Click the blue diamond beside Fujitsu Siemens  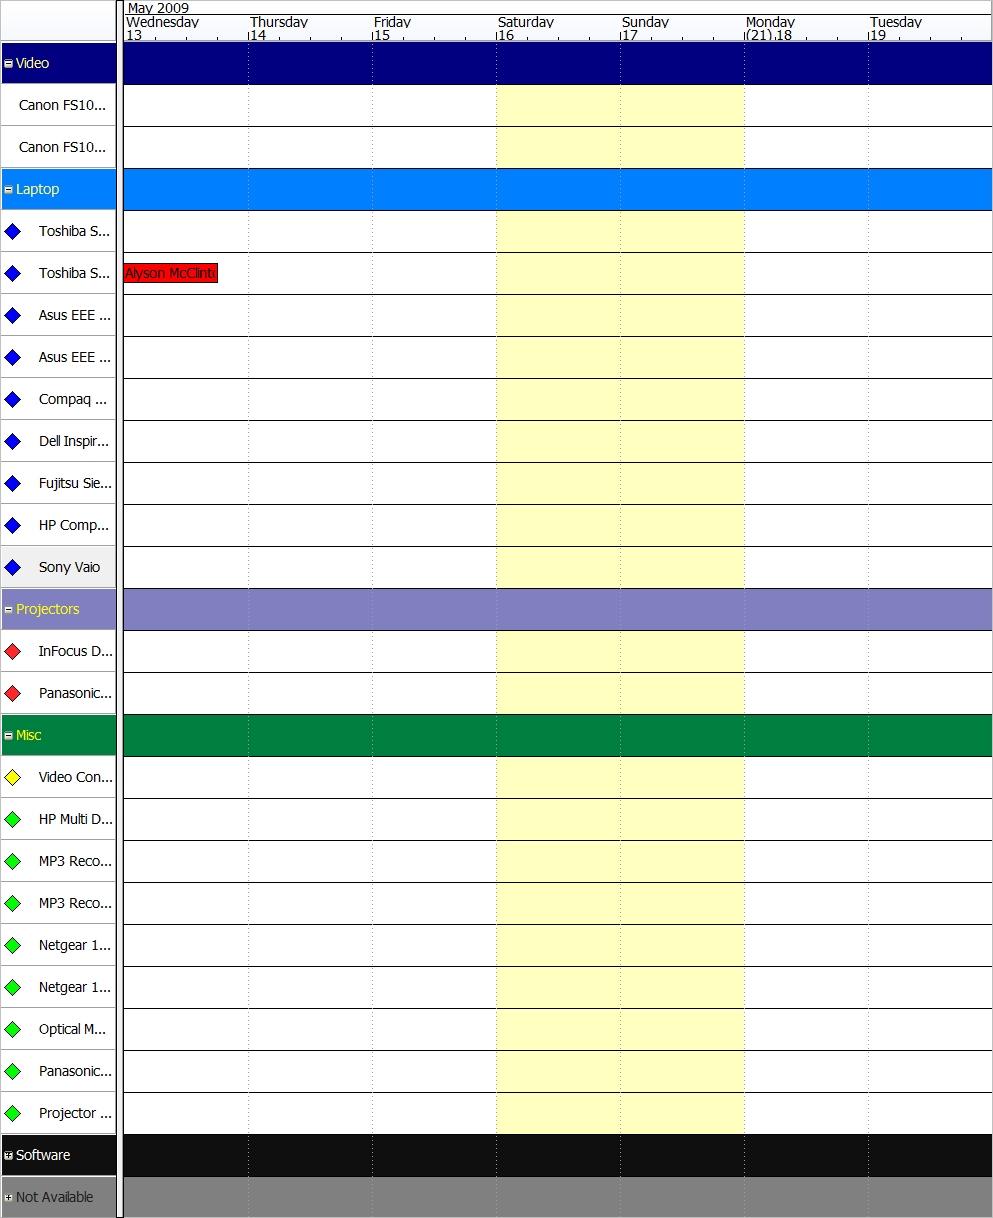[12, 482]
